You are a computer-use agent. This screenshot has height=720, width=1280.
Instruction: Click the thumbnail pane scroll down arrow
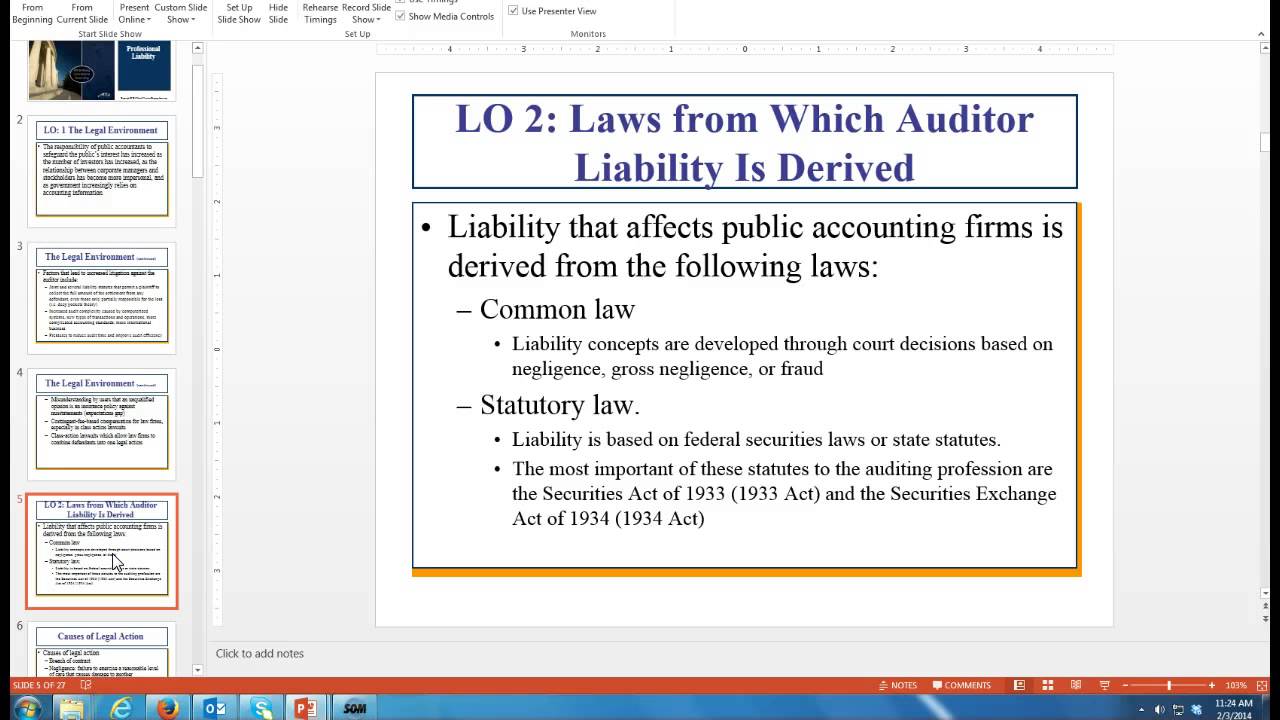tap(197, 669)
